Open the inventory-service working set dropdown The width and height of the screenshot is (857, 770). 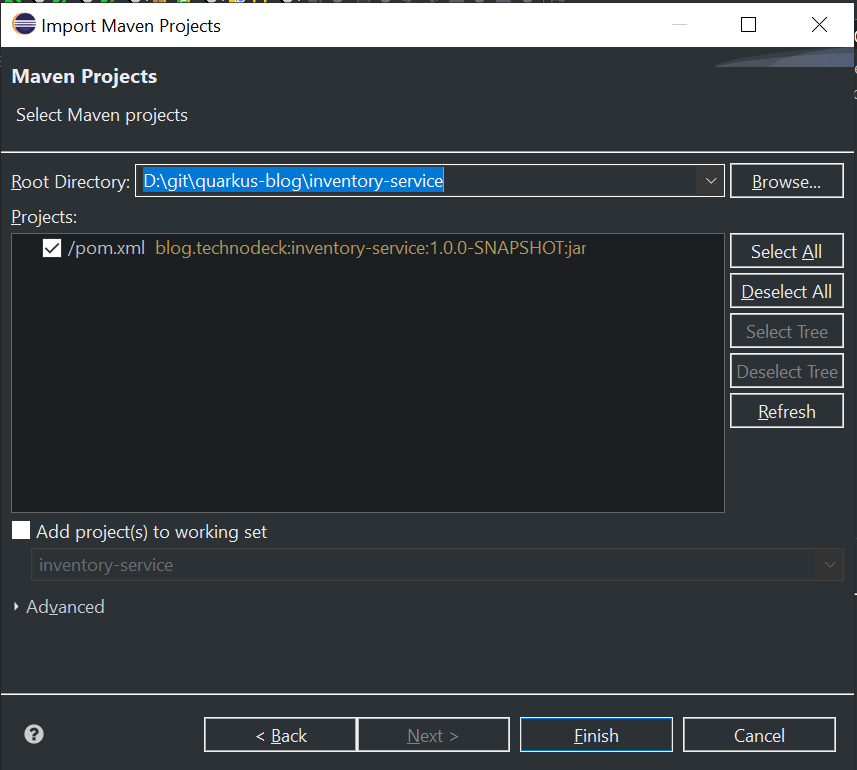(830, 565)
